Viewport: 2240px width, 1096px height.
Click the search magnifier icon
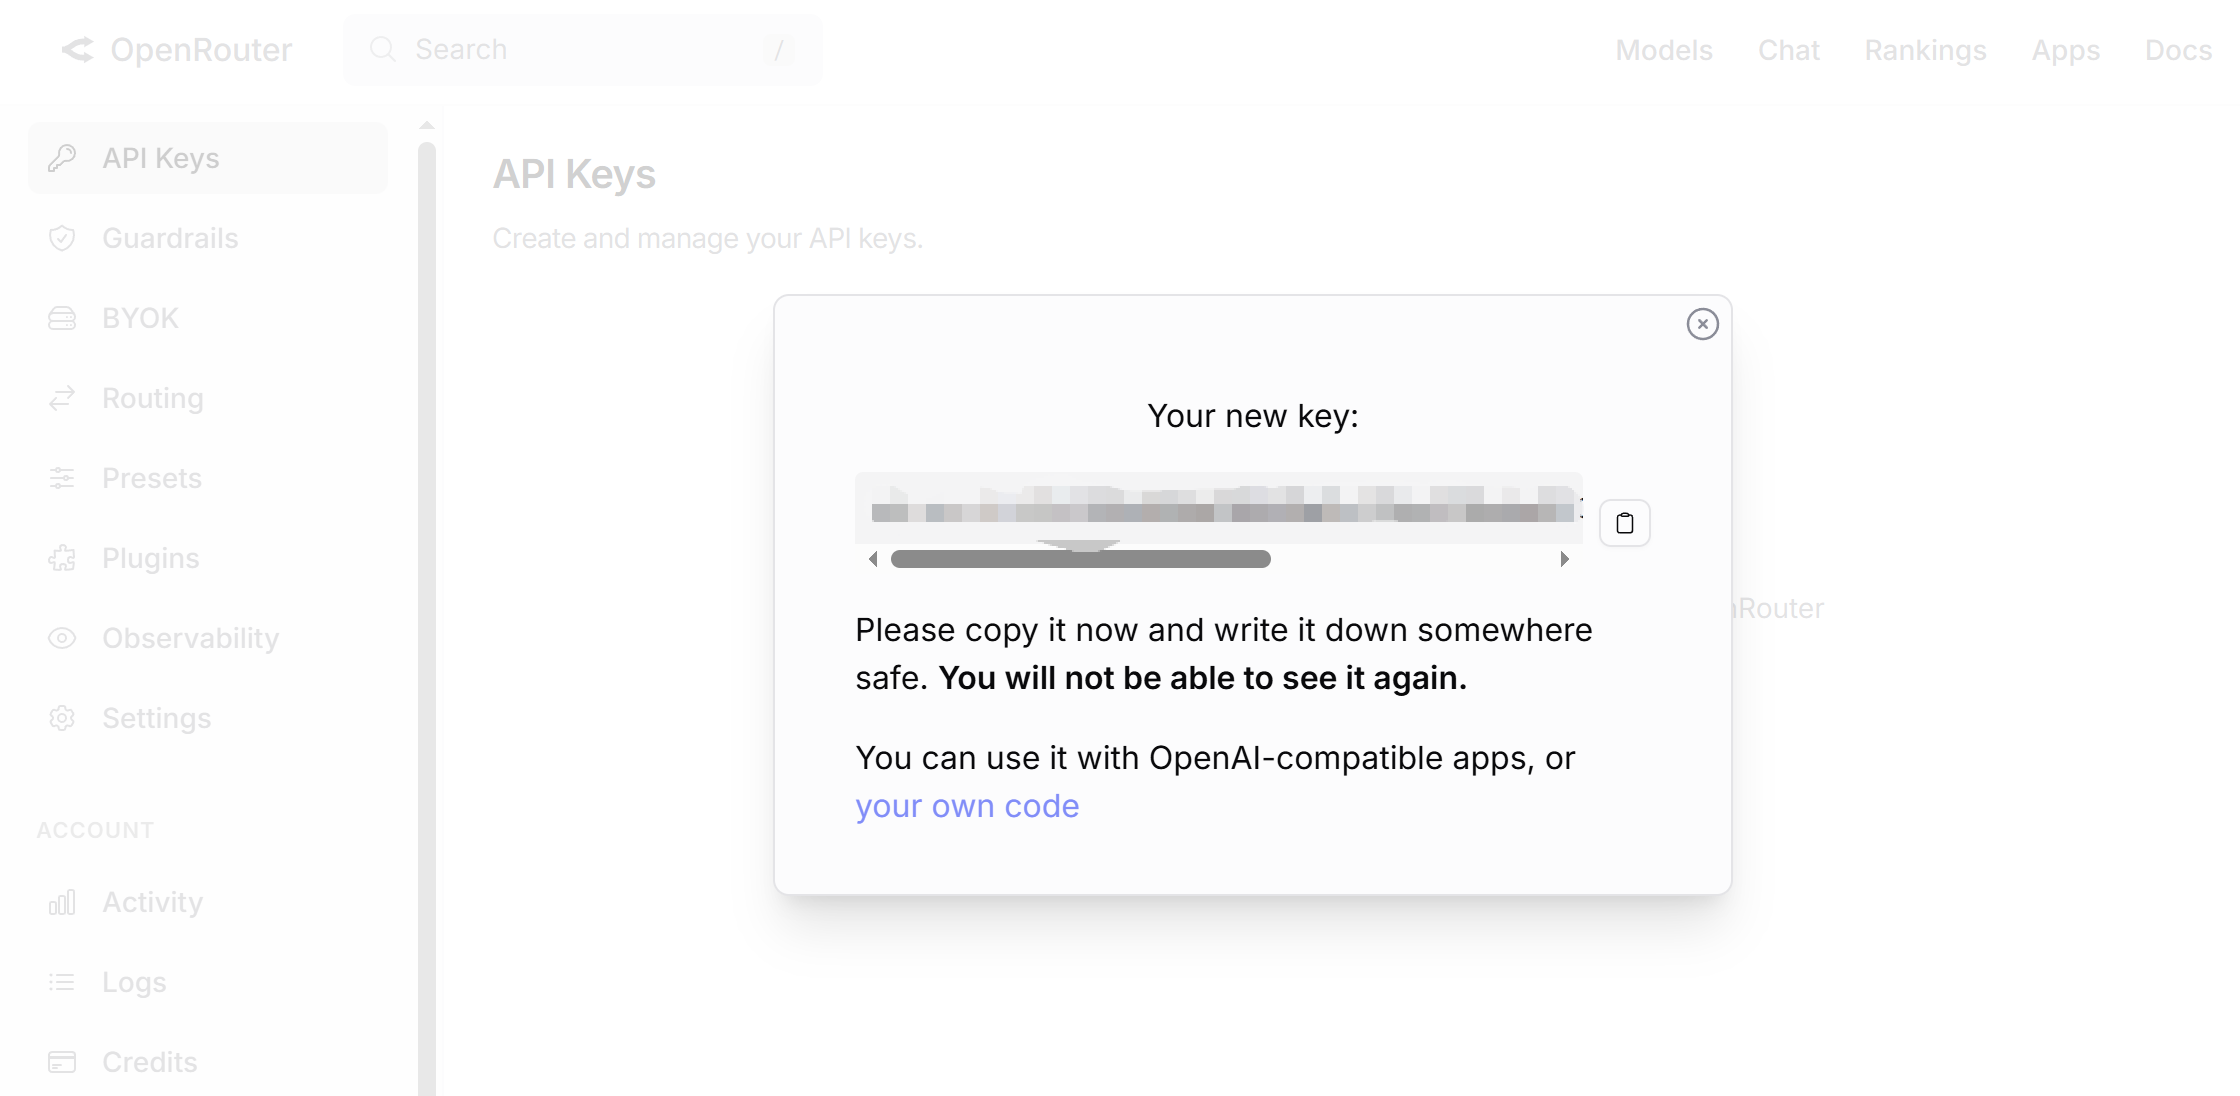pyautogui.click(x=382, y=49)
